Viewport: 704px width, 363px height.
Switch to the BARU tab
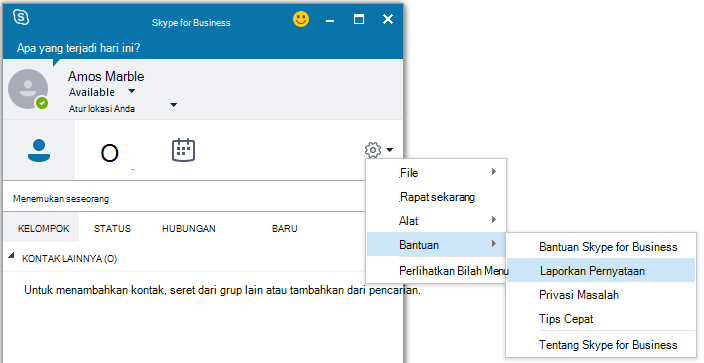click(284, 228)
